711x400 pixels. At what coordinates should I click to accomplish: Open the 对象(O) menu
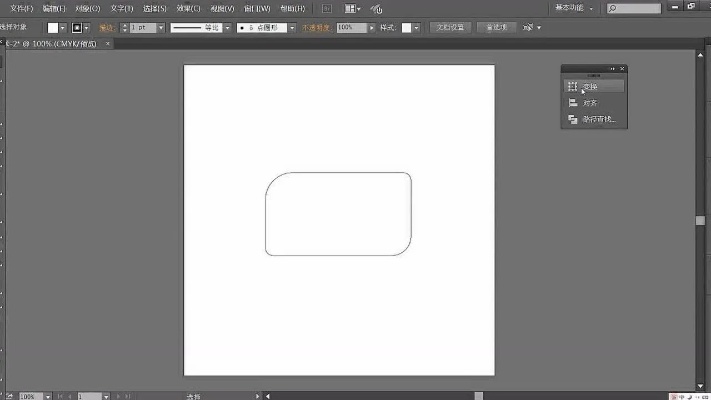click(88, 9)
